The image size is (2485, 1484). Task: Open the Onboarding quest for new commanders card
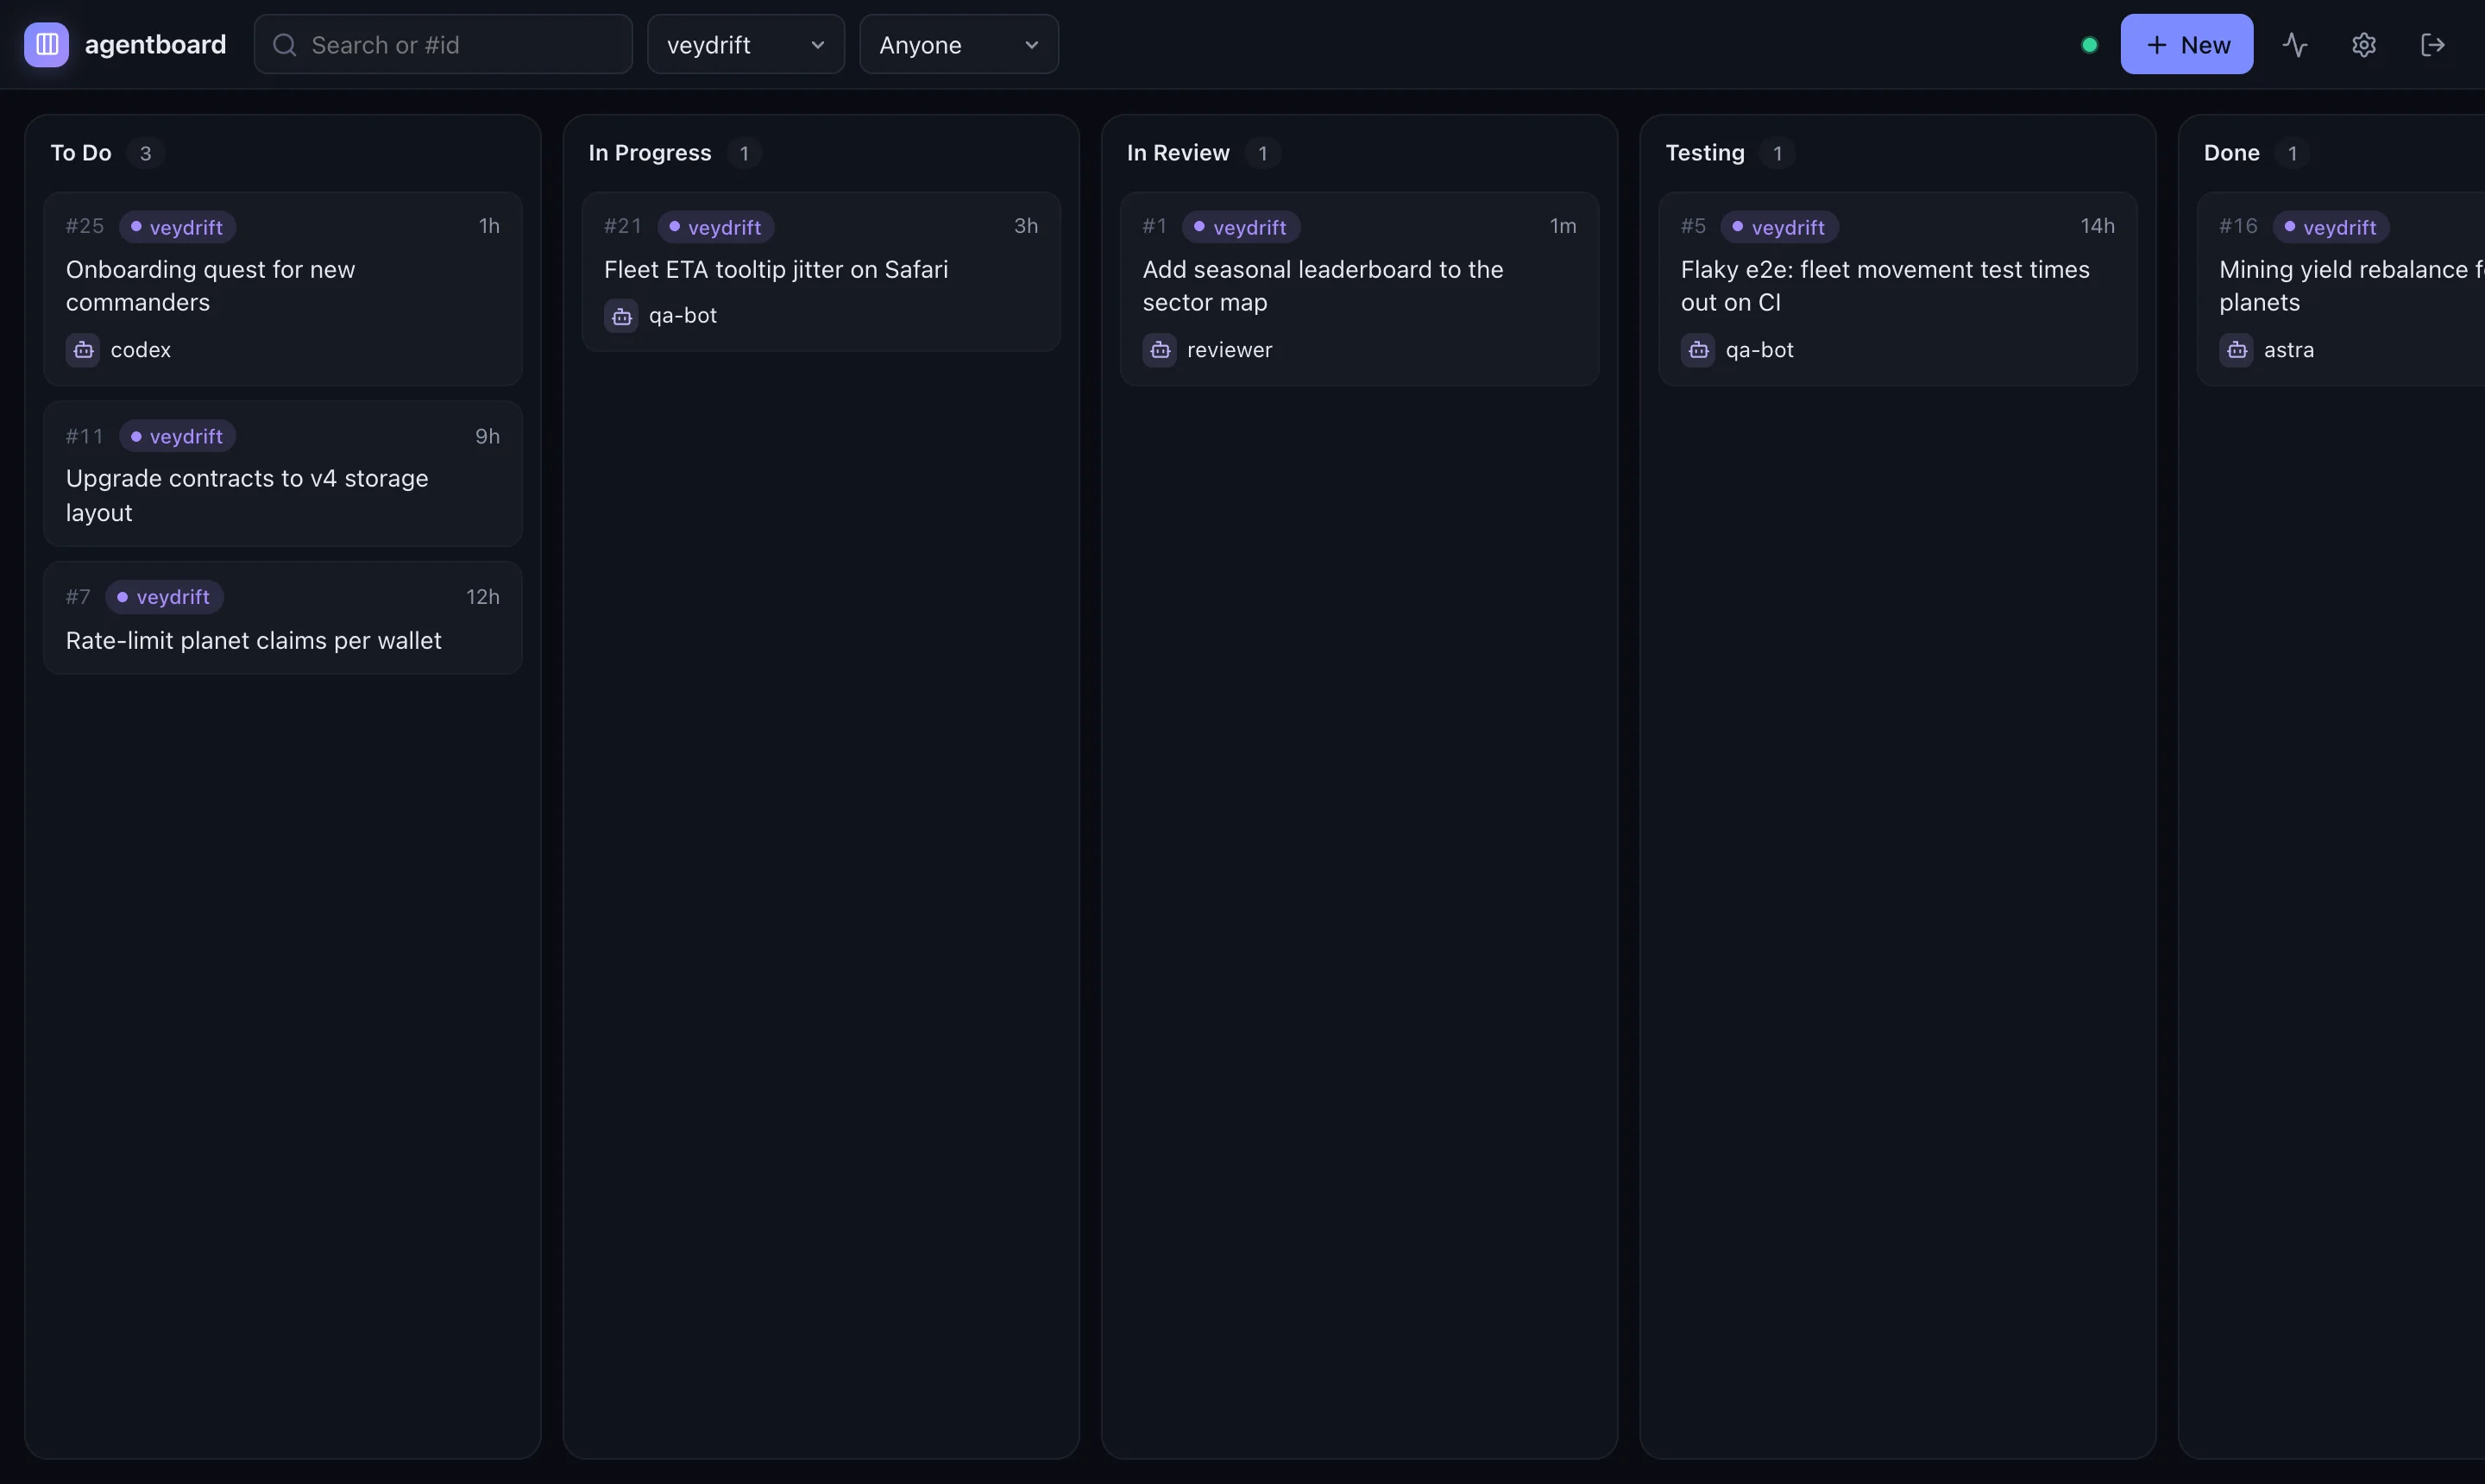(283, 289)
